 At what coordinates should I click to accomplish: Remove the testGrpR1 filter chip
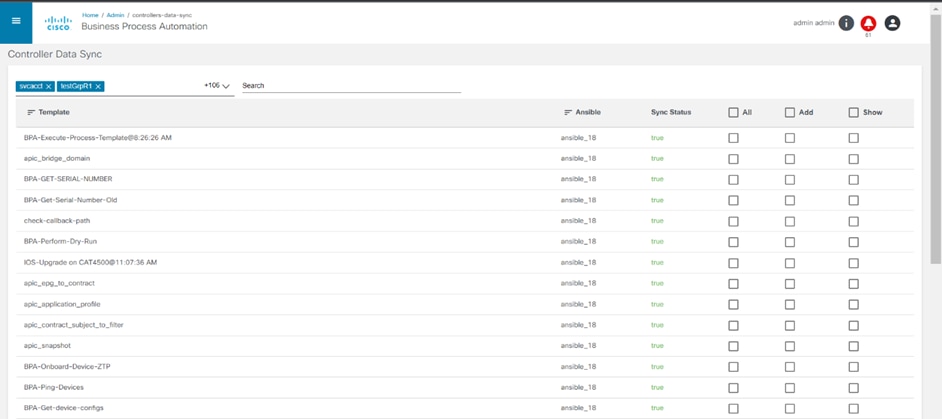point(98,87)
